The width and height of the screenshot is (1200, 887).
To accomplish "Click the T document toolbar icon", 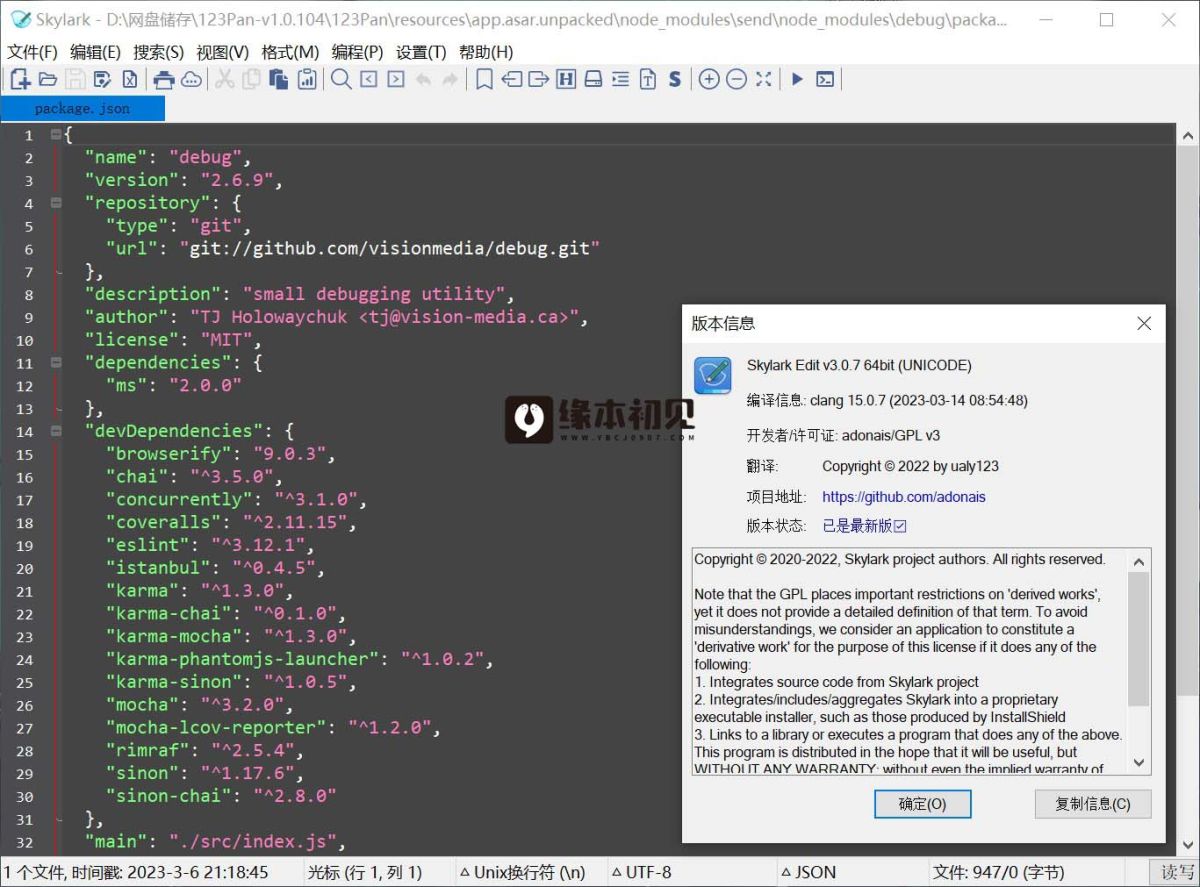I will point(648,80).
